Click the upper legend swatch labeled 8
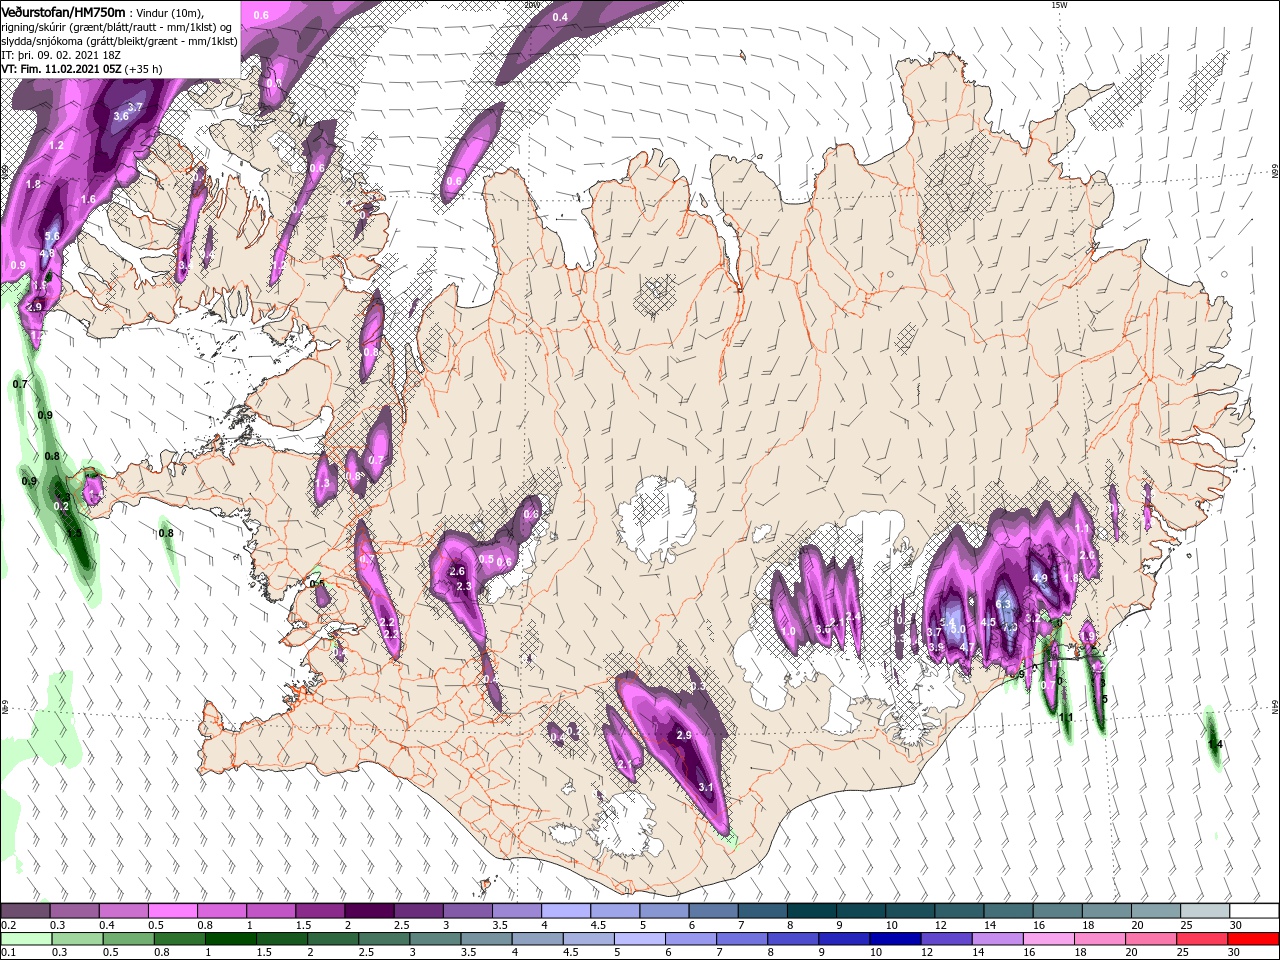 811,911
